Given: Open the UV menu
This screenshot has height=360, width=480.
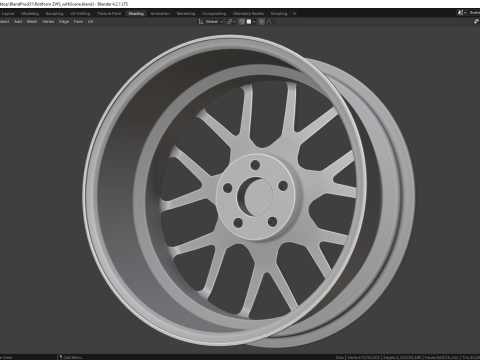Looking at the screenshot, I should click(90, 22).
